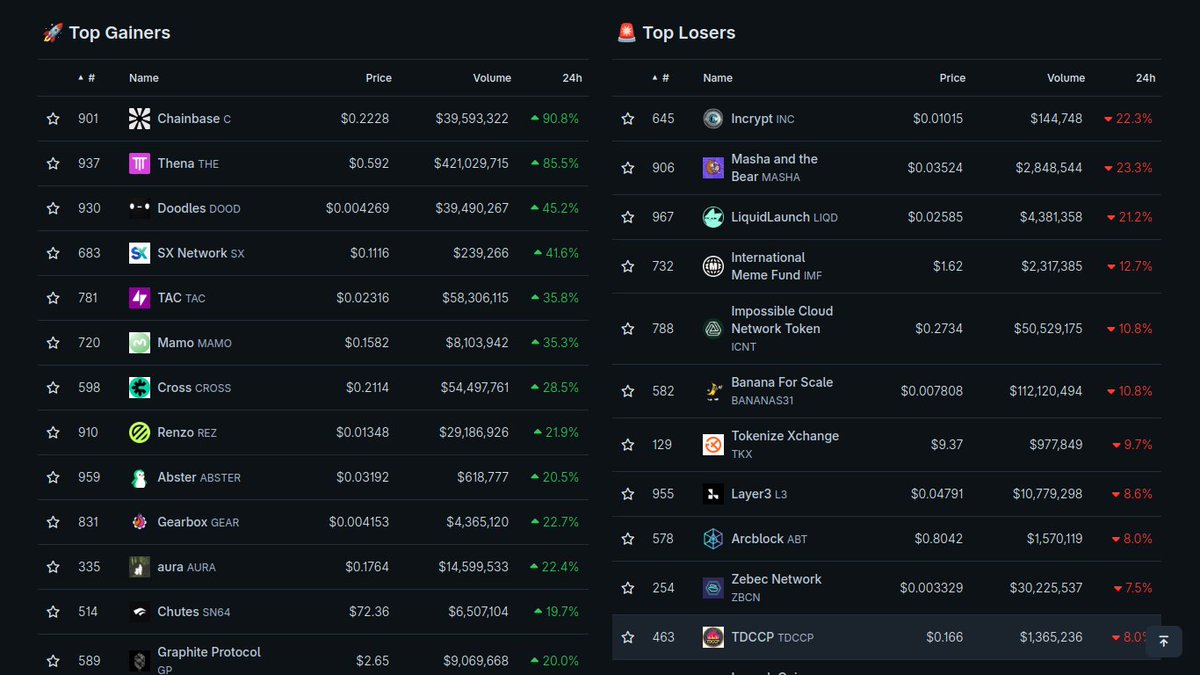Screen dimensions: 1200x675
Task: Click the TAC coin logo icon
Action: tap(140, 298)
